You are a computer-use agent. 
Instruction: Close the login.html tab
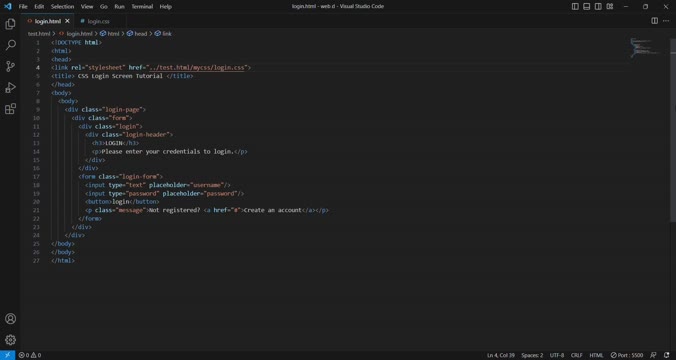[x=67, y=21]
